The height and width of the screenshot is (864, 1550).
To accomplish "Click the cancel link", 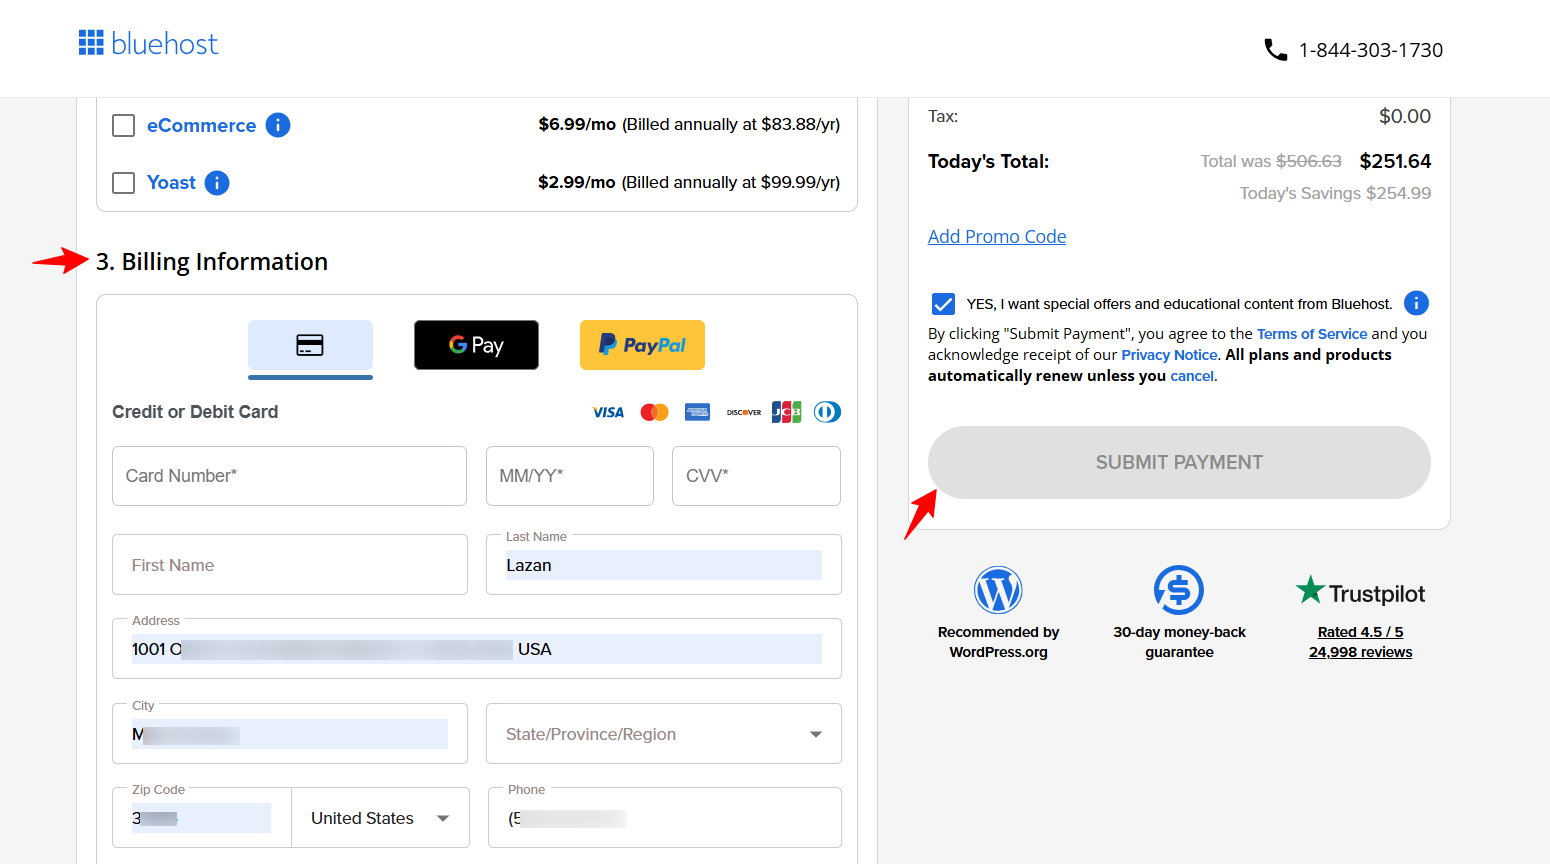I will [x=1192, y=376].
